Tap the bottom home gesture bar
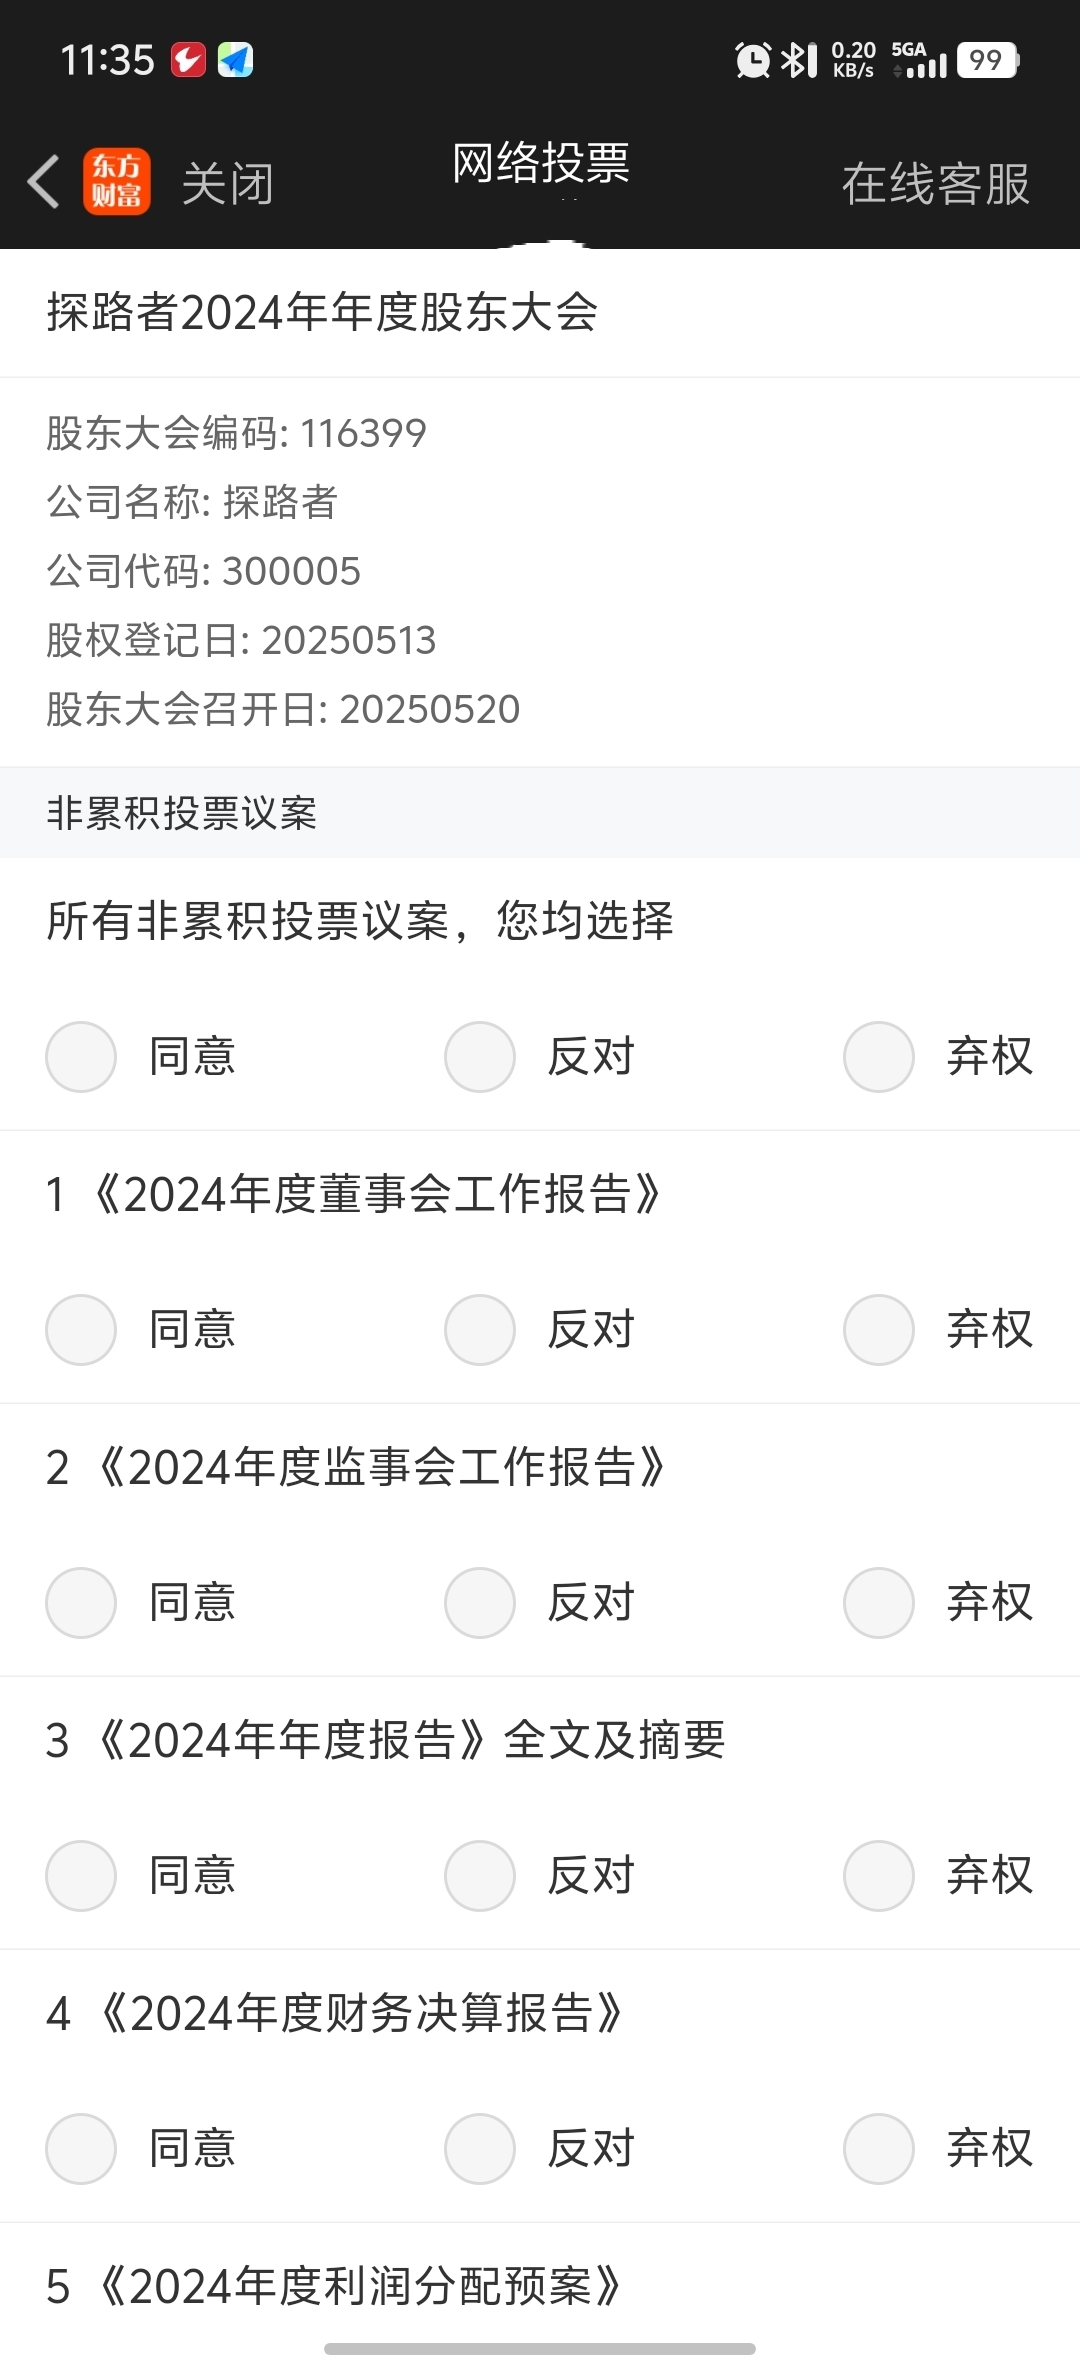The image size is (1080, 2376). coord(540,2348)
